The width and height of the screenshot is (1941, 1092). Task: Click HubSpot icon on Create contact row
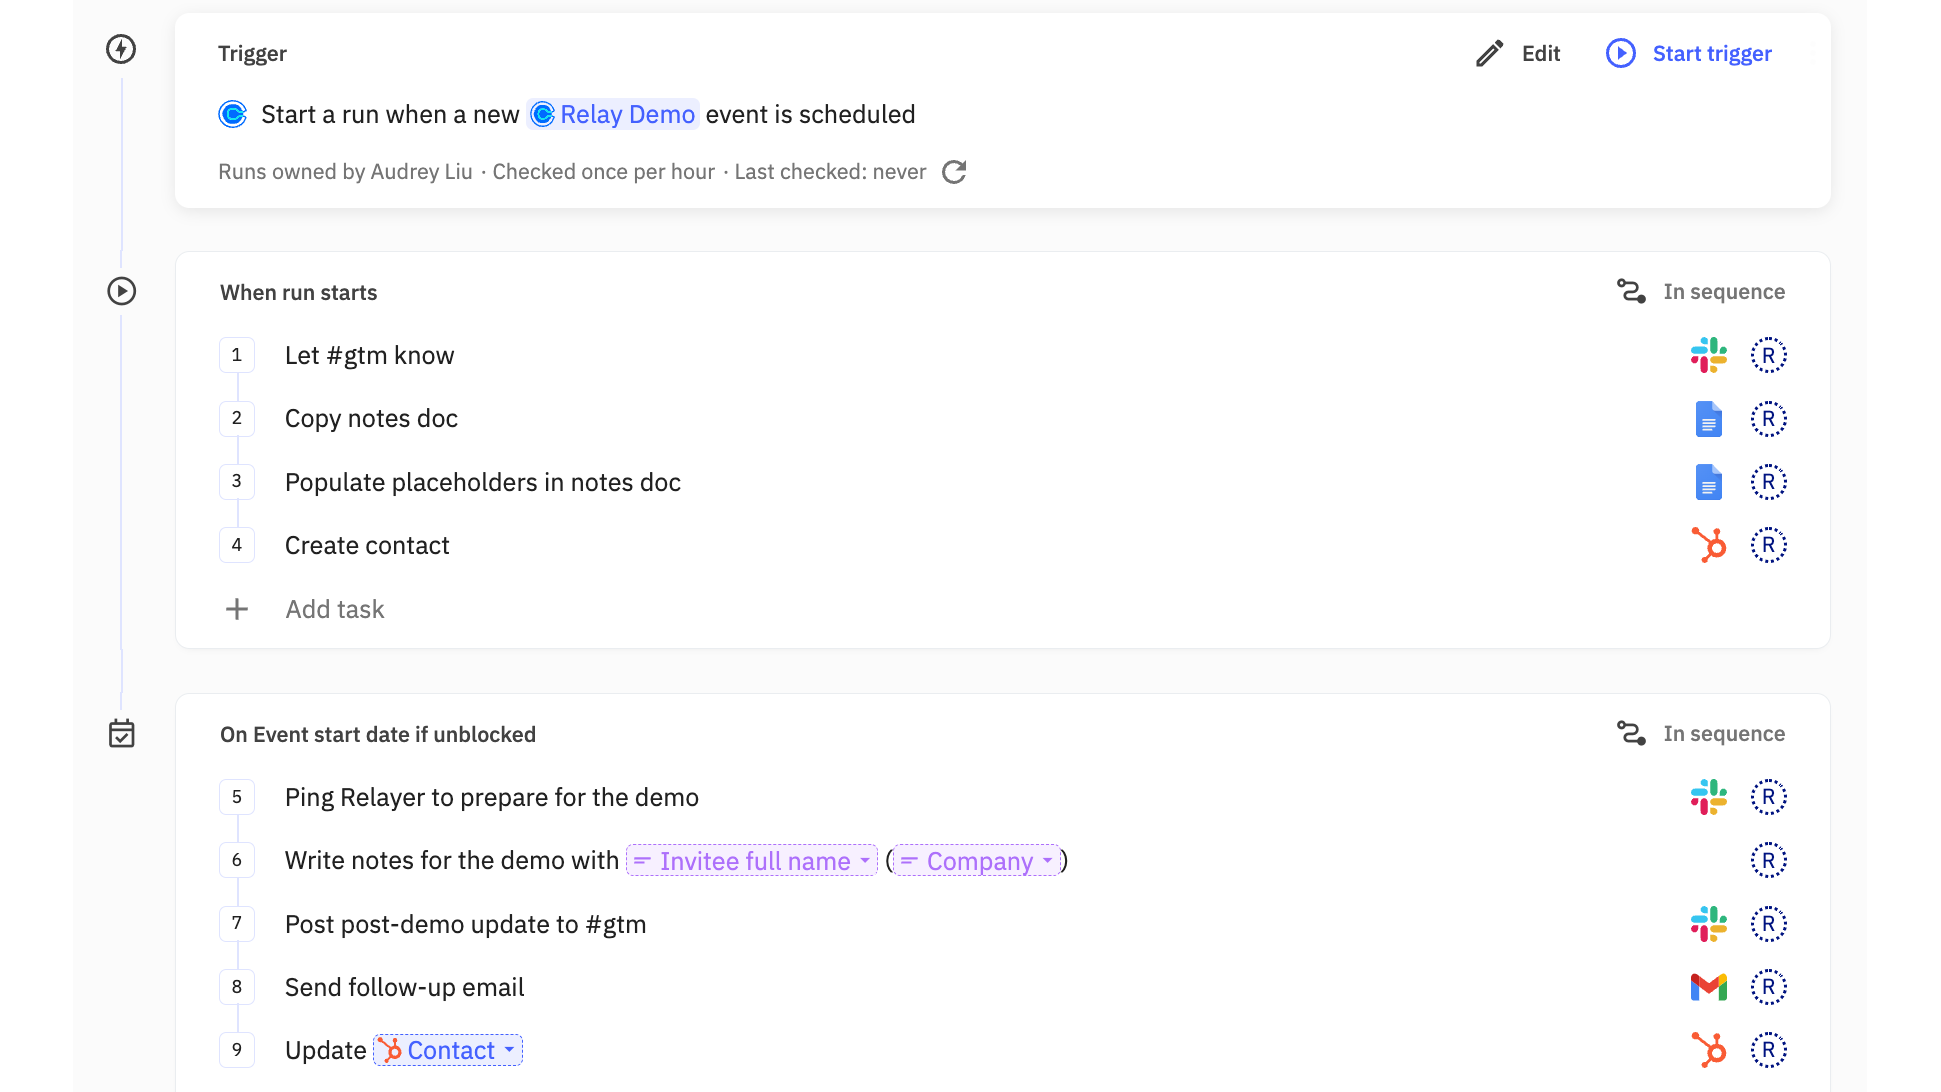[1708, 546]
